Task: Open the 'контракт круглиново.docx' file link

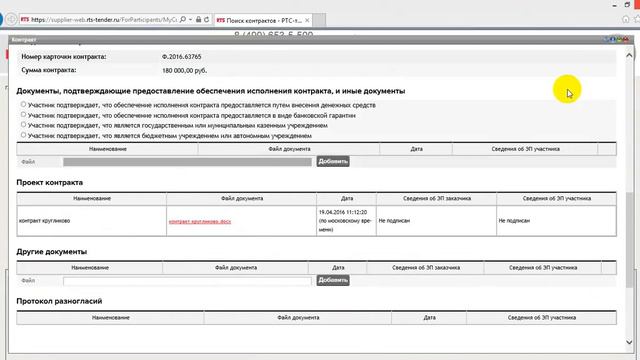Action: point(200,221)
